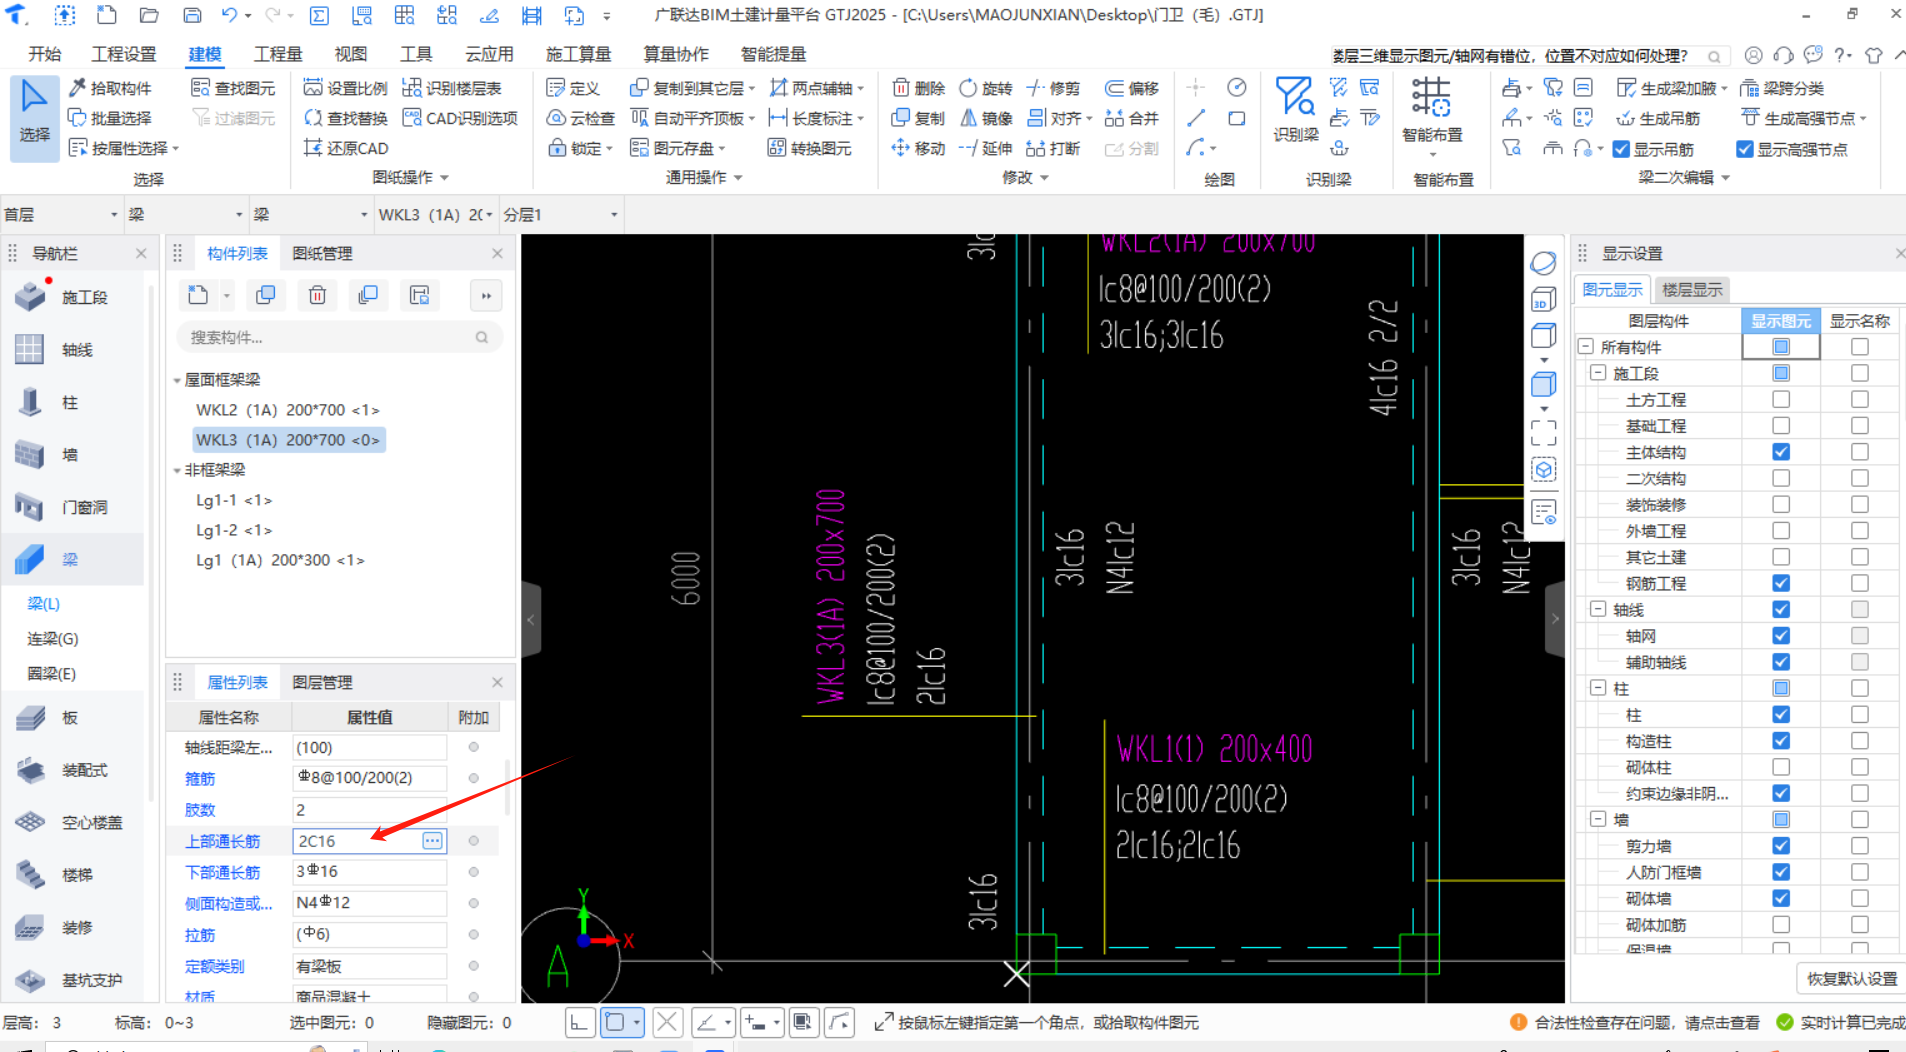The height and width of the screenshot is (1052, 1906).
Task: Click 拾取构件 pick component tool
Action: 110,88
